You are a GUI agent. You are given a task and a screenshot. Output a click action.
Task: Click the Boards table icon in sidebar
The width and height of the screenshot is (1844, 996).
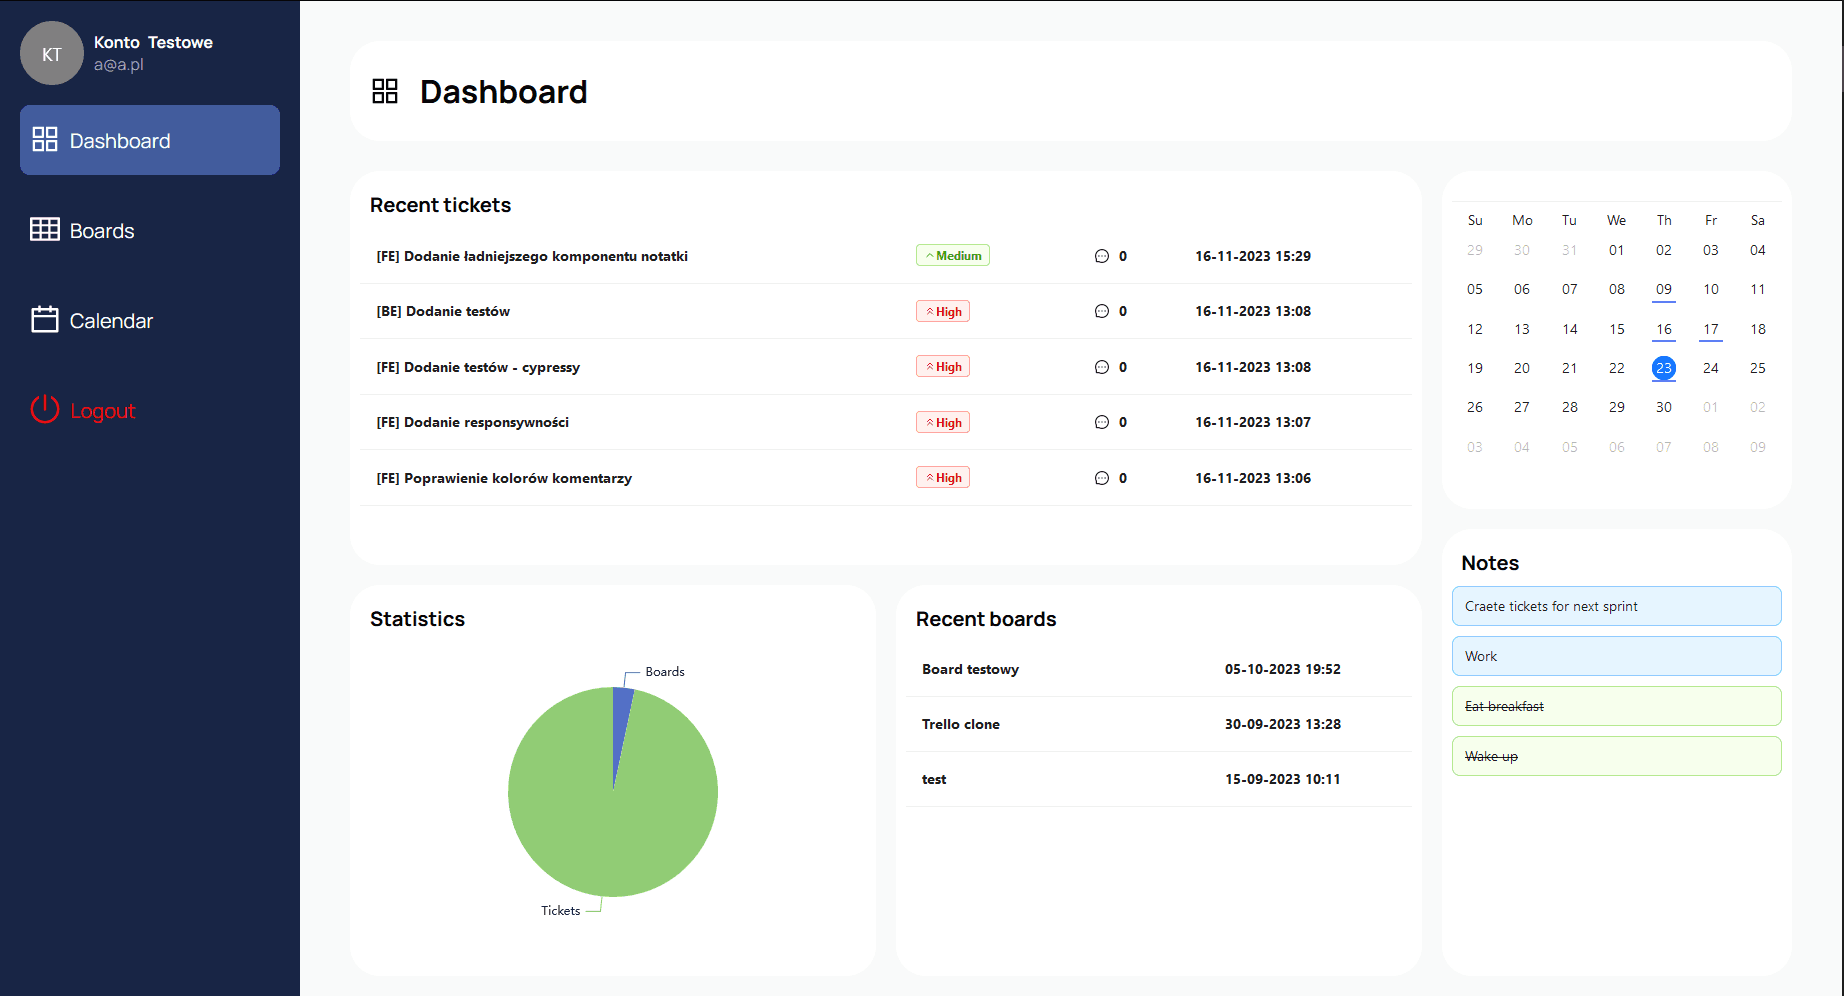click(45, 230)
